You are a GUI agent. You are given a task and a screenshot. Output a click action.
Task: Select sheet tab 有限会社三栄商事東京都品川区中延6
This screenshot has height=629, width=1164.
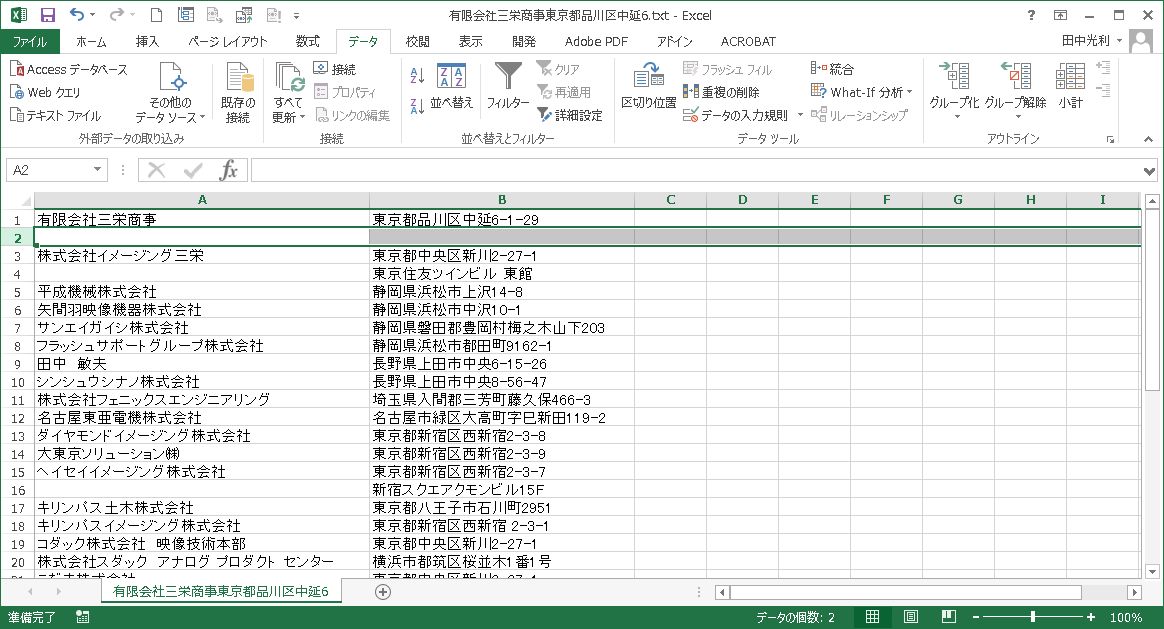[220, 592]
